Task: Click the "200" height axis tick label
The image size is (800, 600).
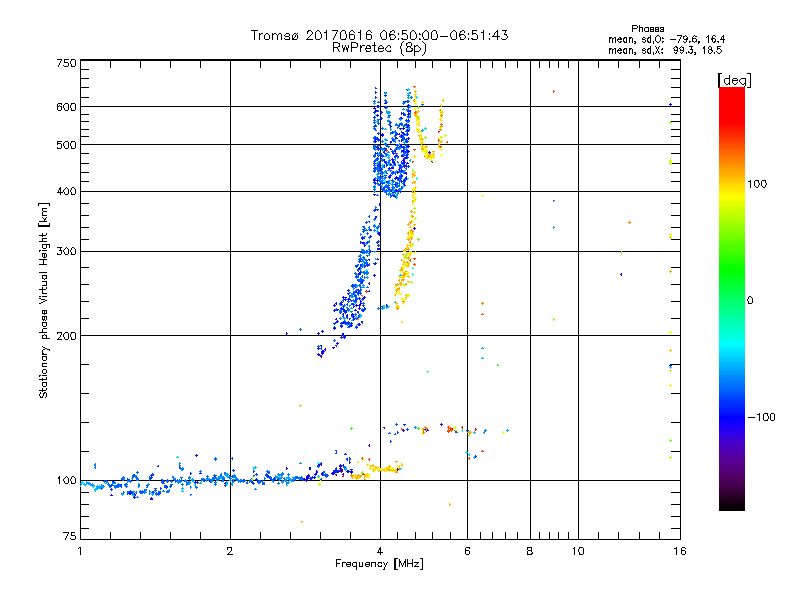Action: click(66, 336)
